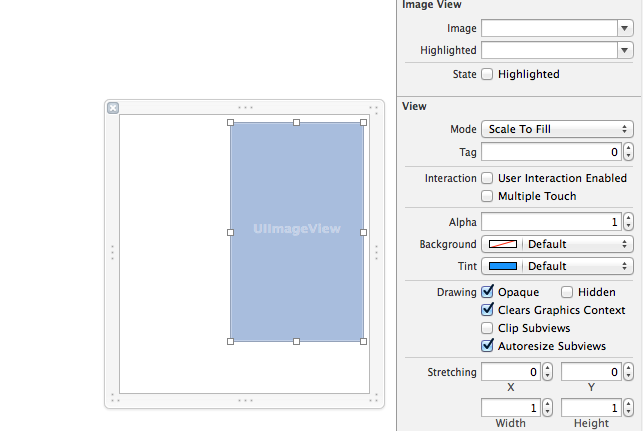This screenshot has height=431, width=643.
Task: Uncheck the Autoresize Subviews checkbox
Action: pos(487,346)
